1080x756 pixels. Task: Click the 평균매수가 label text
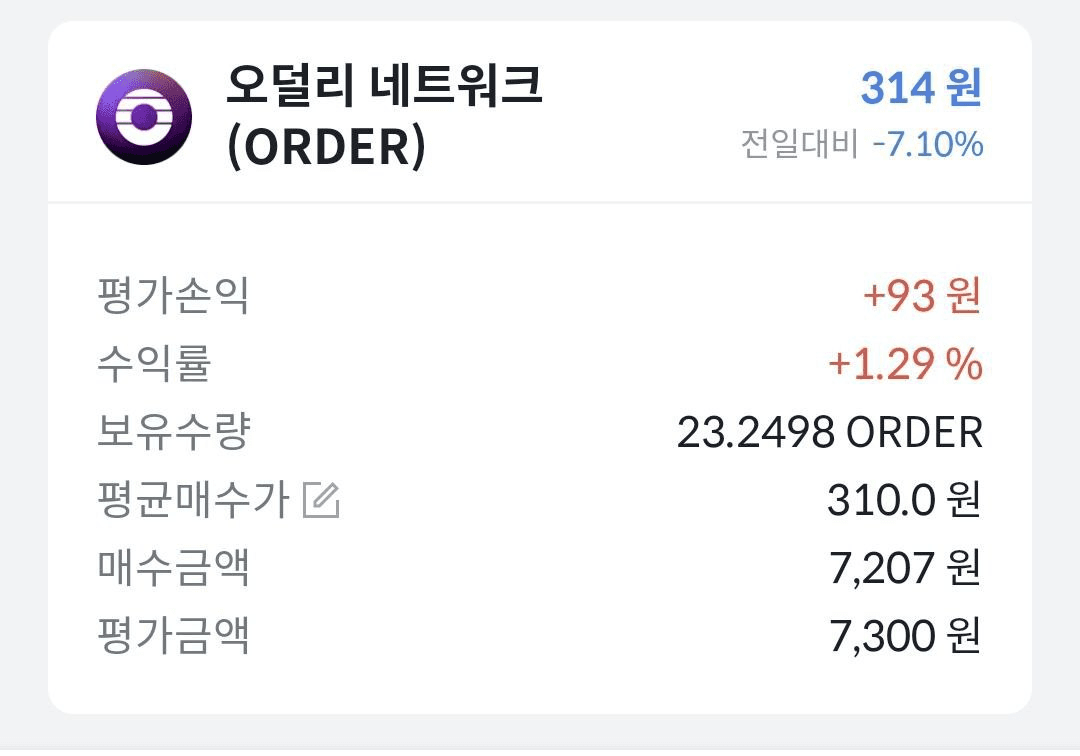point(193,500)
